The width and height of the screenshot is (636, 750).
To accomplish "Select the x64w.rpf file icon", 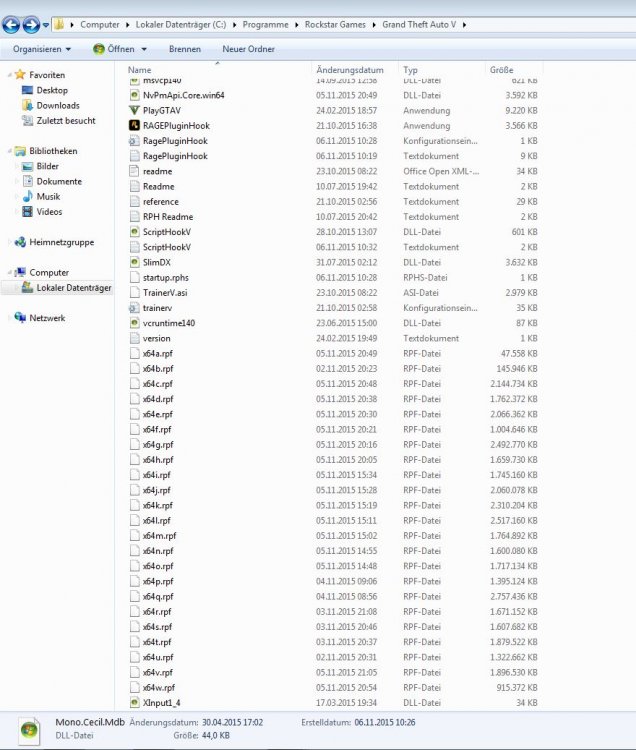I will (135, 687).
